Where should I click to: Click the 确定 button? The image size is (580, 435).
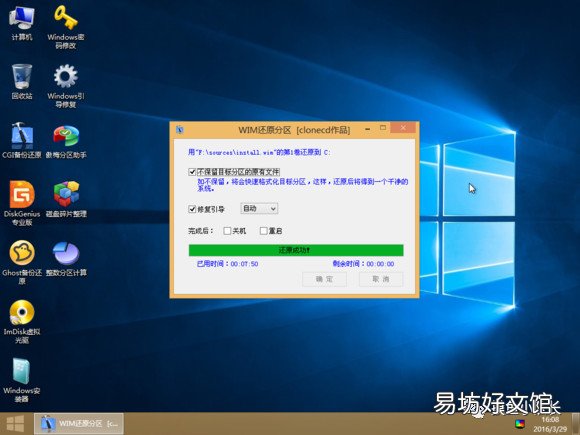click(x=324, y=279)
